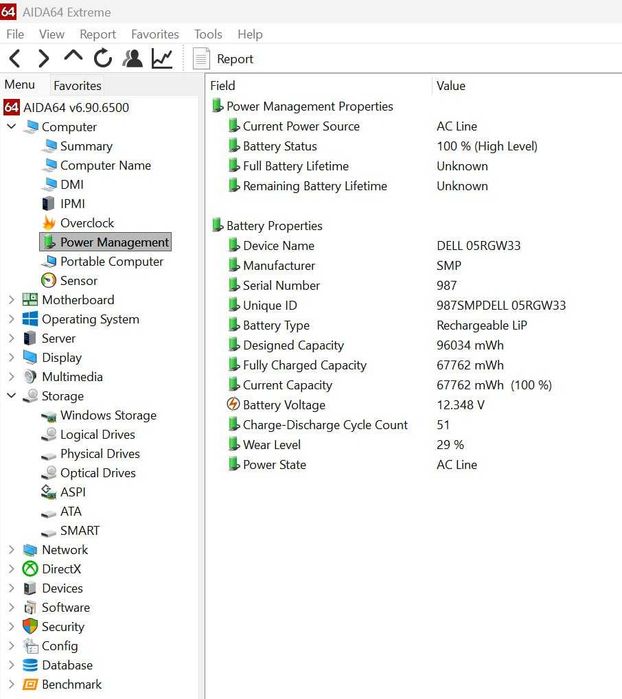Click the Motherboard icon
Viewport: 622px width, 699px height.
pos(30,300)
